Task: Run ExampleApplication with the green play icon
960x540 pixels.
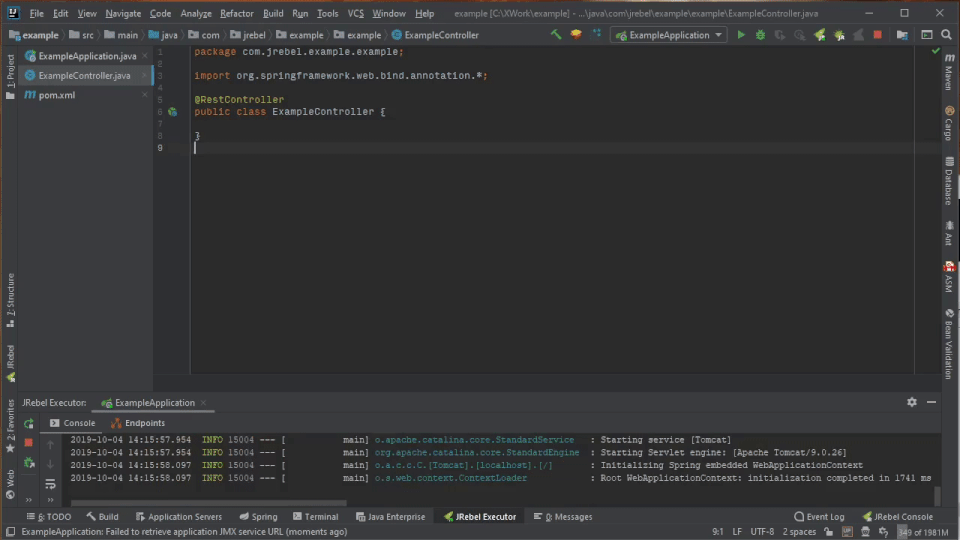Action: tap(741, 35)
